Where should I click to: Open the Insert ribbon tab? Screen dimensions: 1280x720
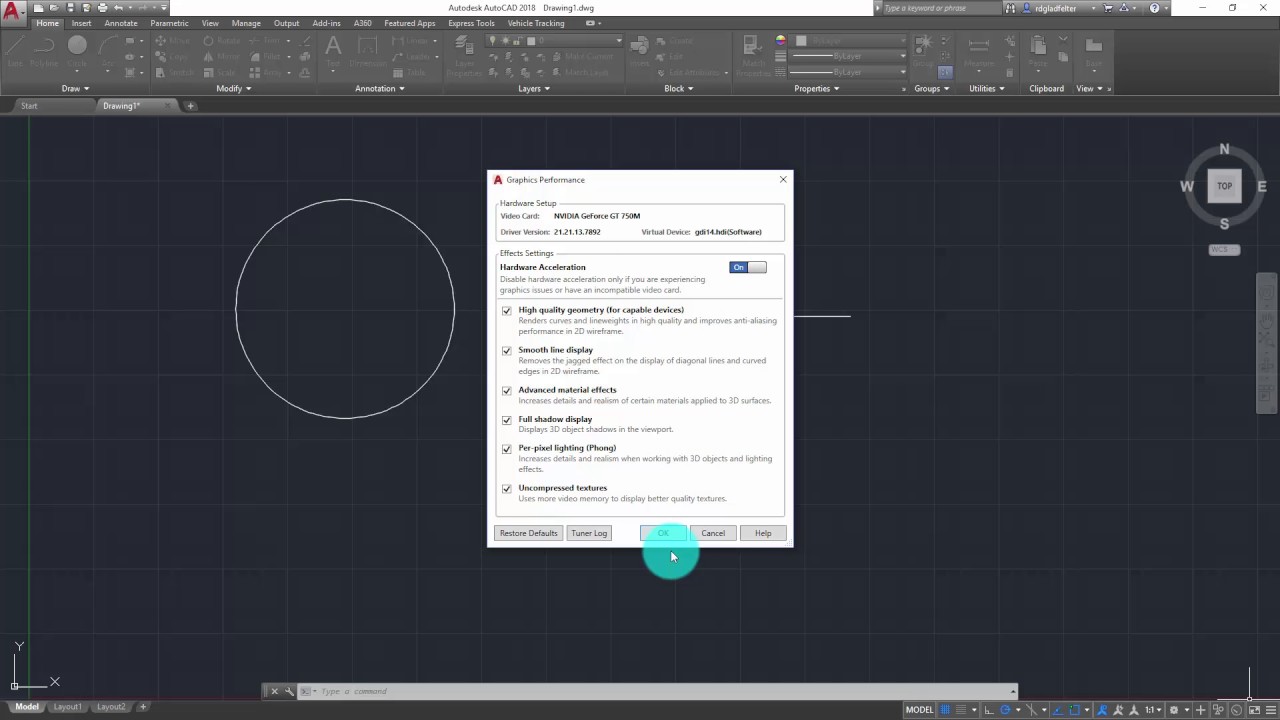click(x=81, y=23)
